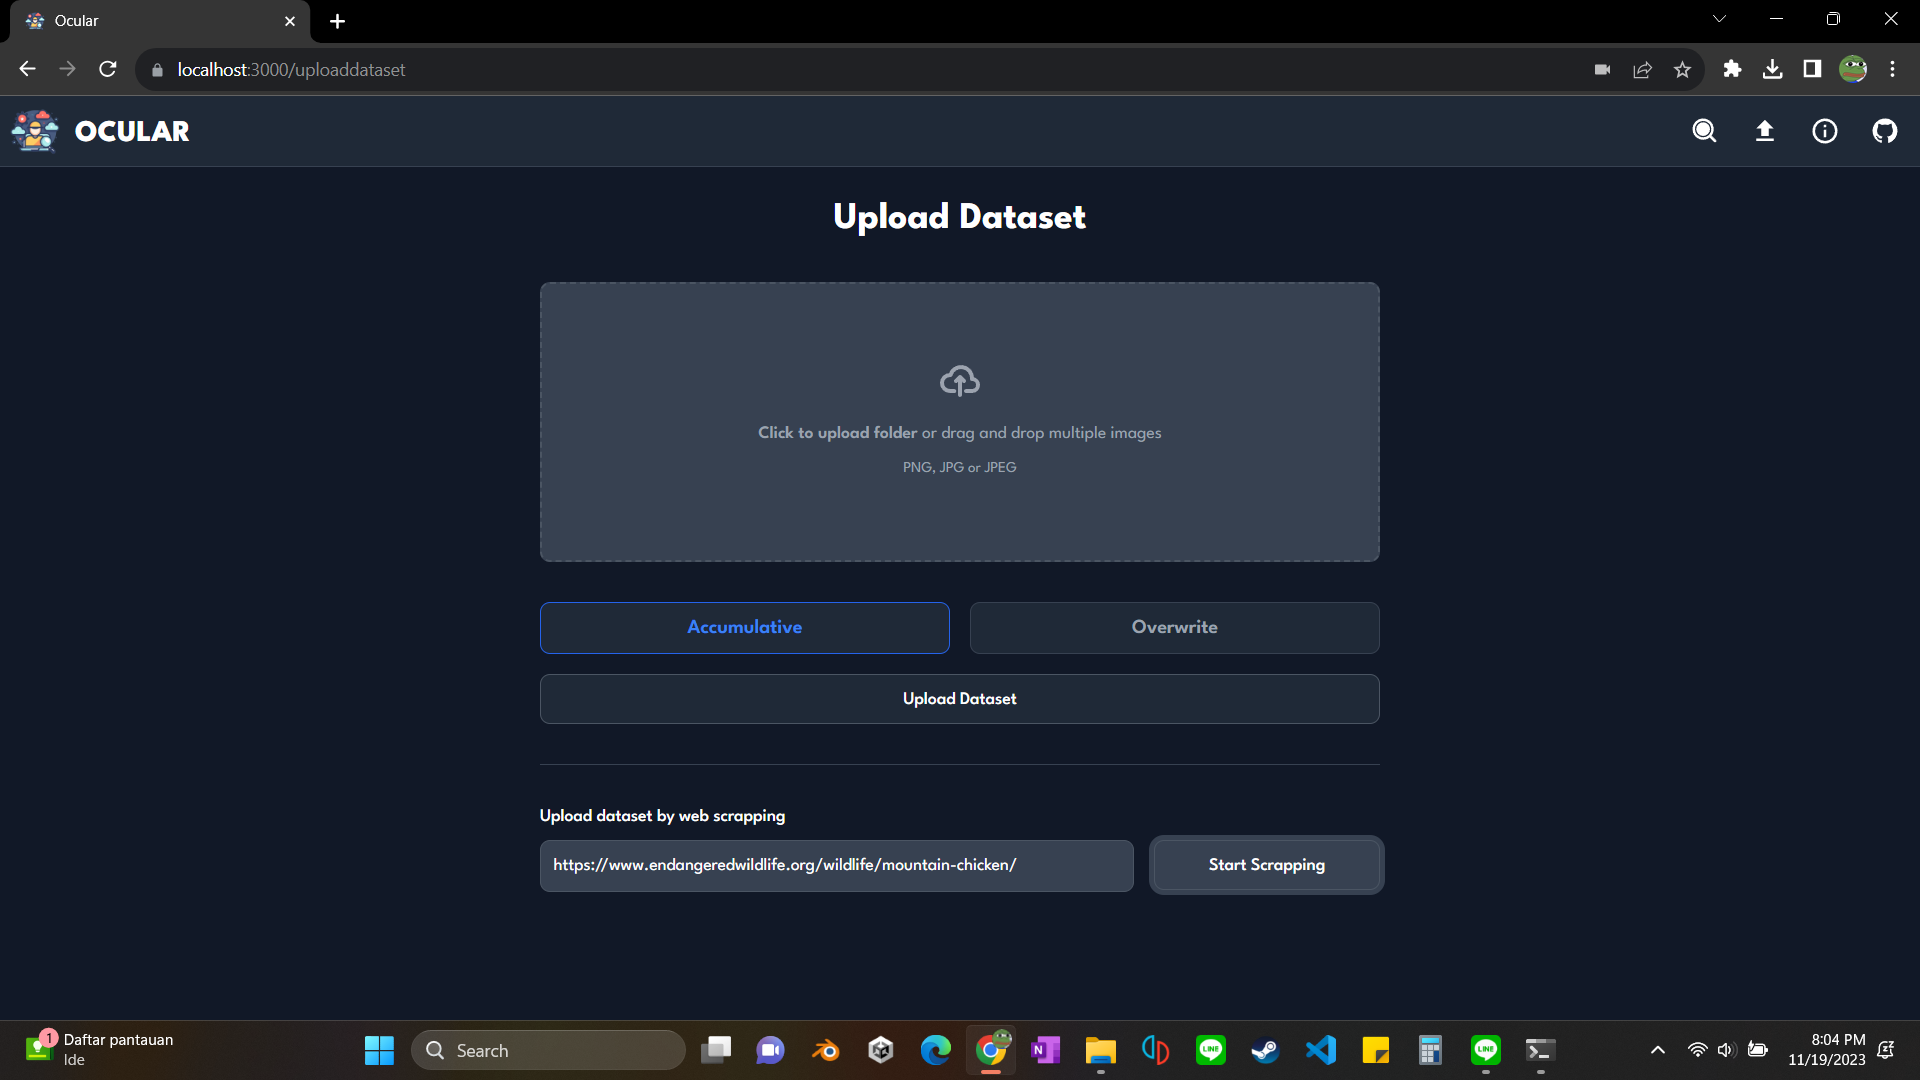Click the web scraping URL input field
The image size is (1920, 1080).
coord(836,865)
